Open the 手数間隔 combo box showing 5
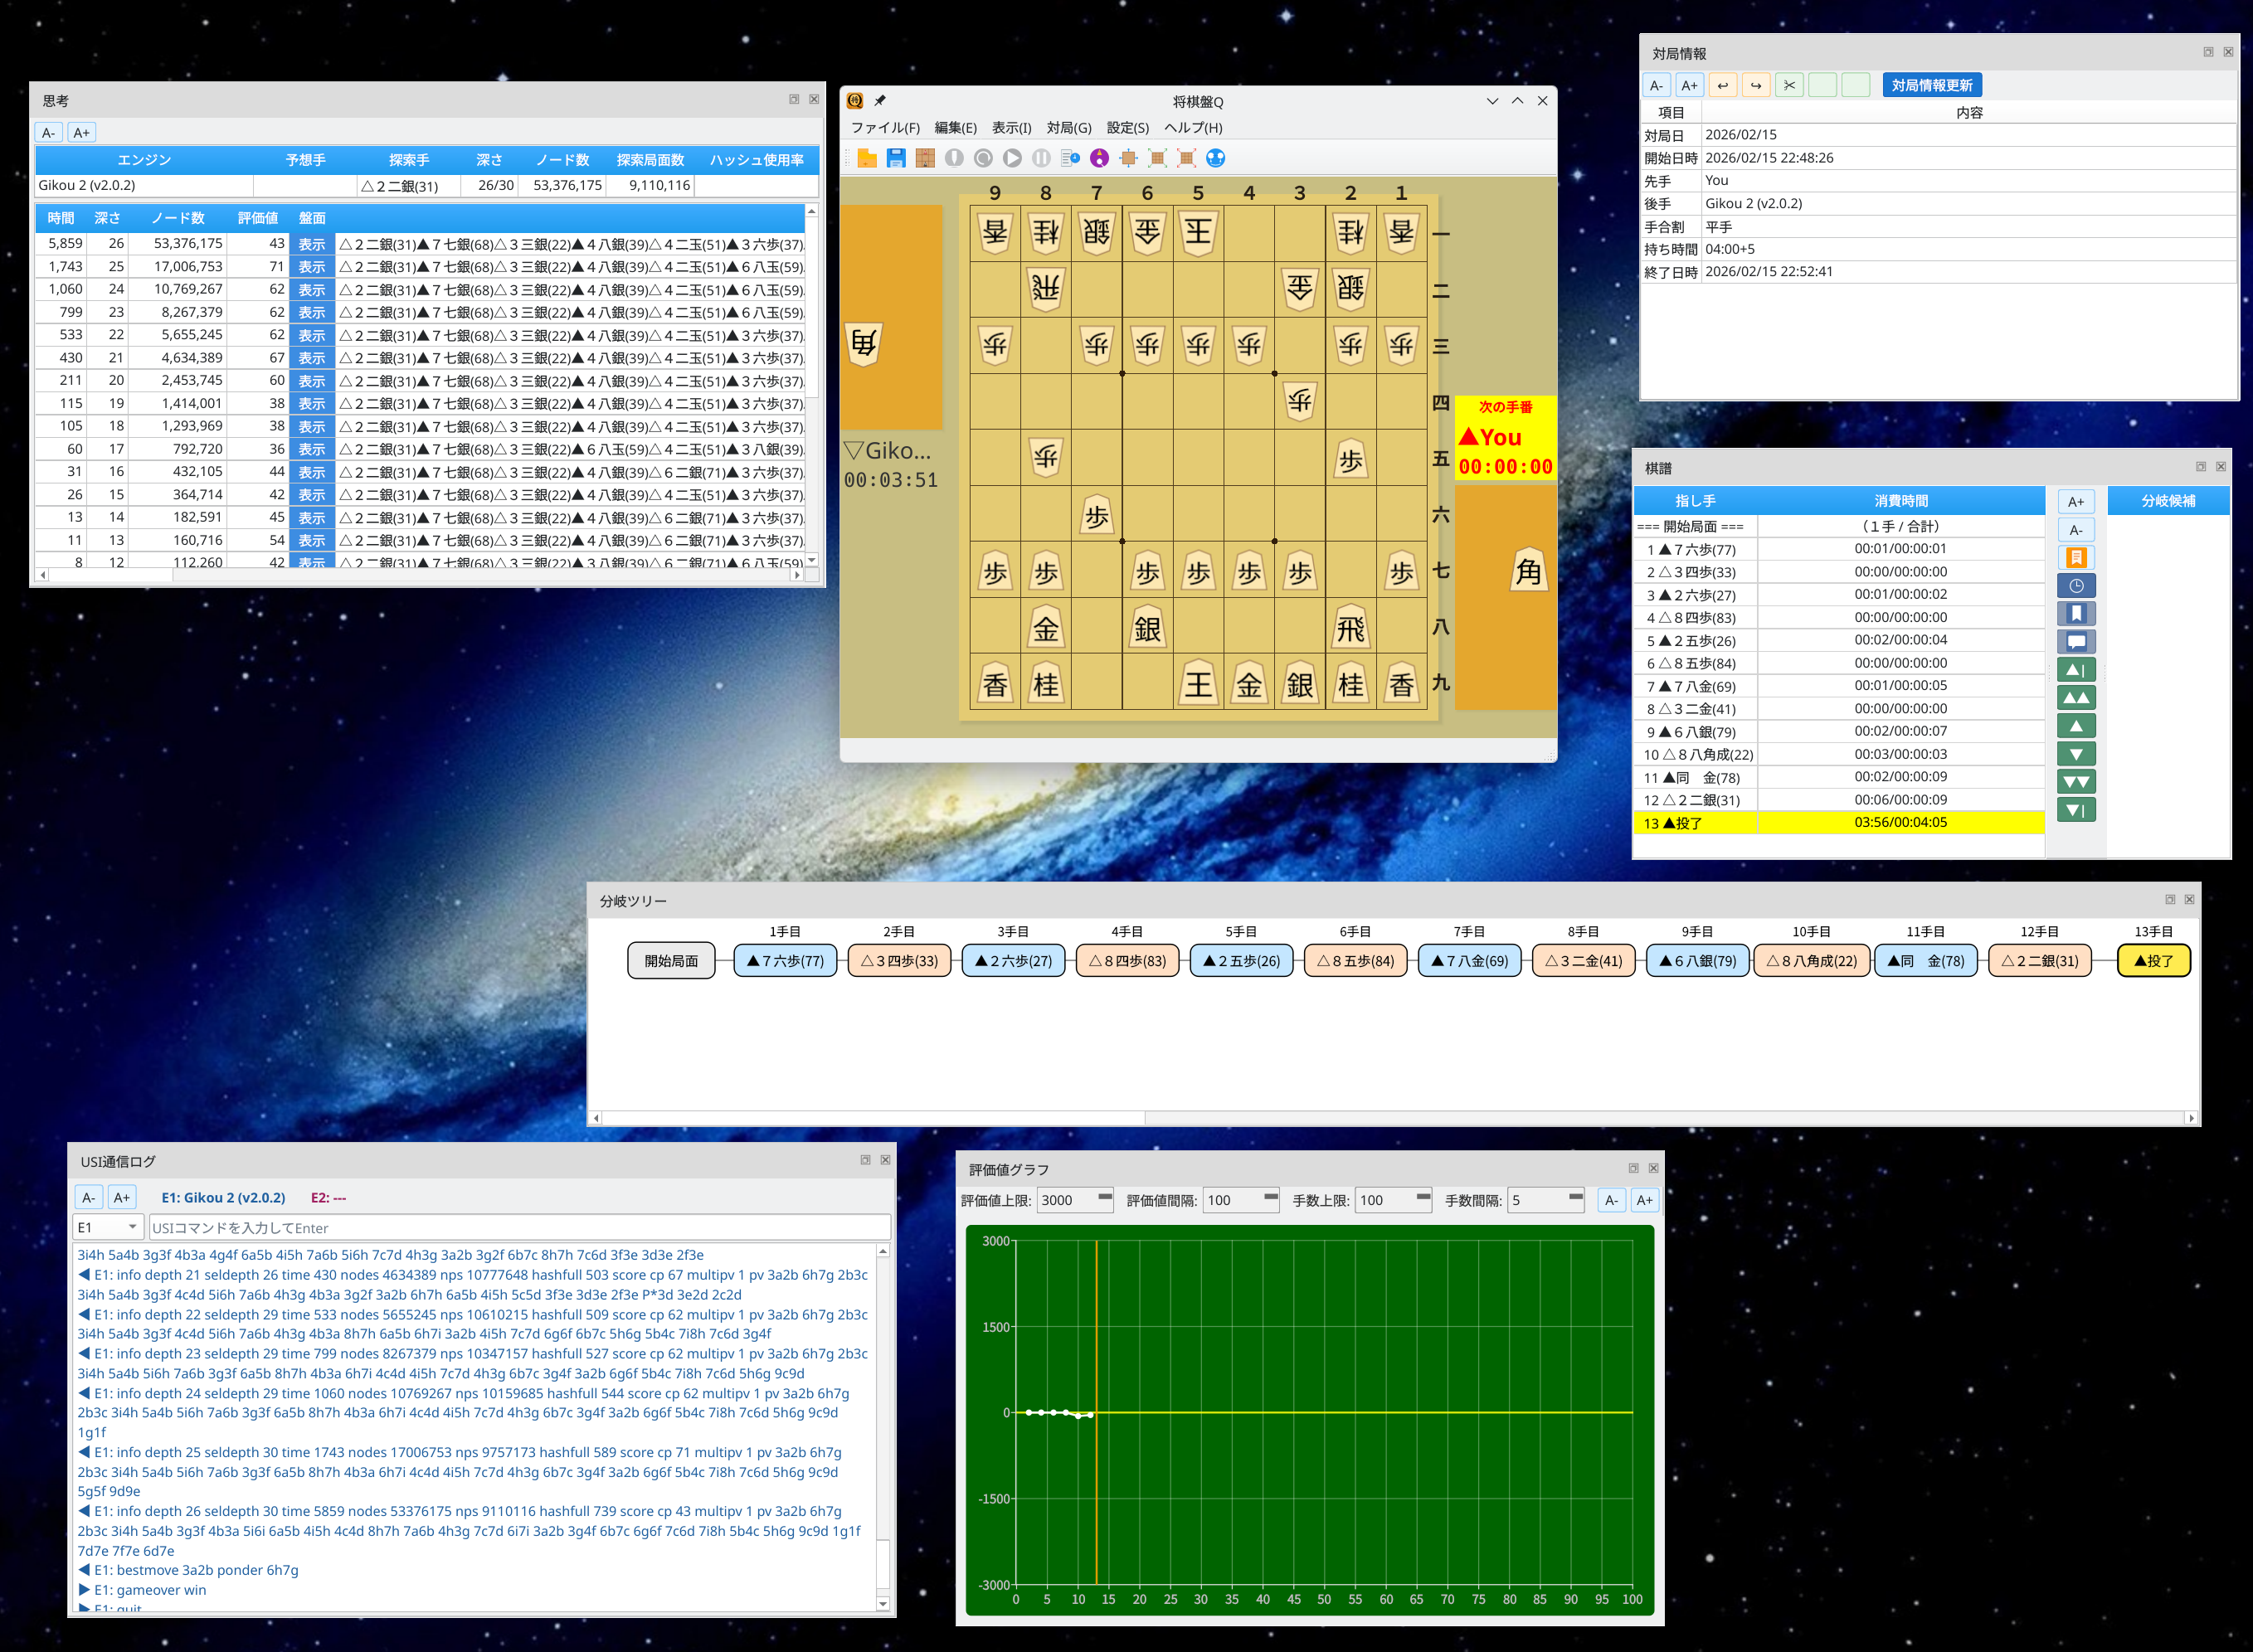Image resolution: width=2253 pixels, height=1652 pixels. pyautogui.click(x=1545, y=1200)
